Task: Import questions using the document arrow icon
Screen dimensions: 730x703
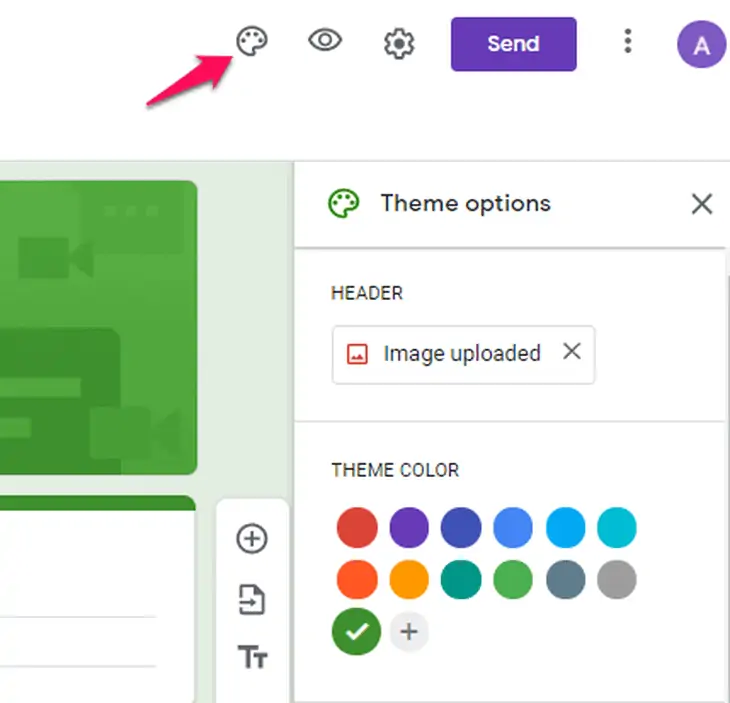Action: point(252,599)
